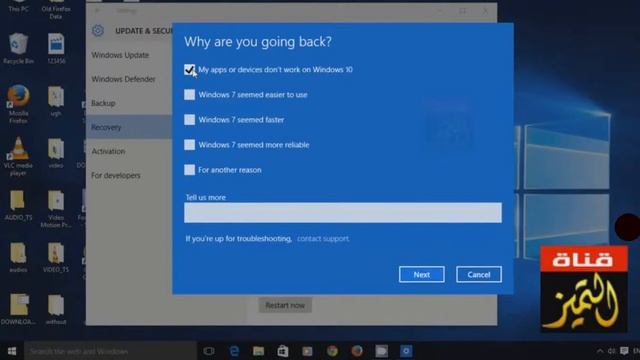Open Action Center notifications icon
The height and width of the screenshot is (360, 640).
pos(624,351)
